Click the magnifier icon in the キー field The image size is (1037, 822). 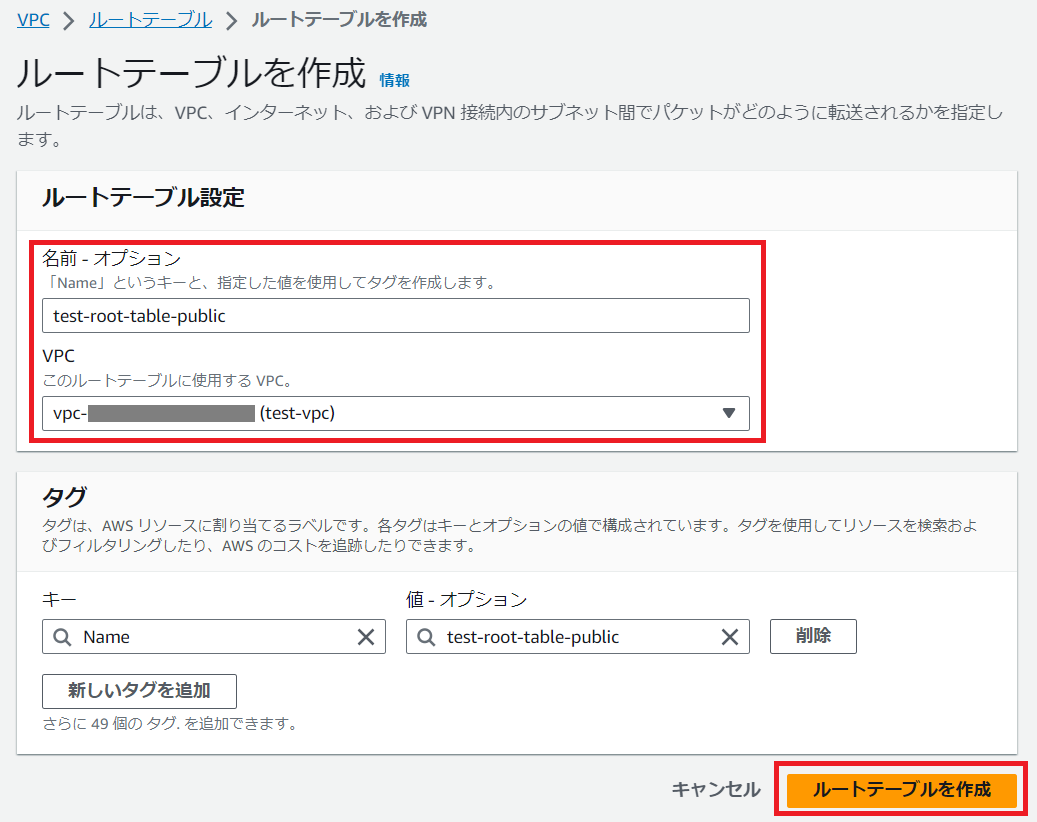[62, 637]
